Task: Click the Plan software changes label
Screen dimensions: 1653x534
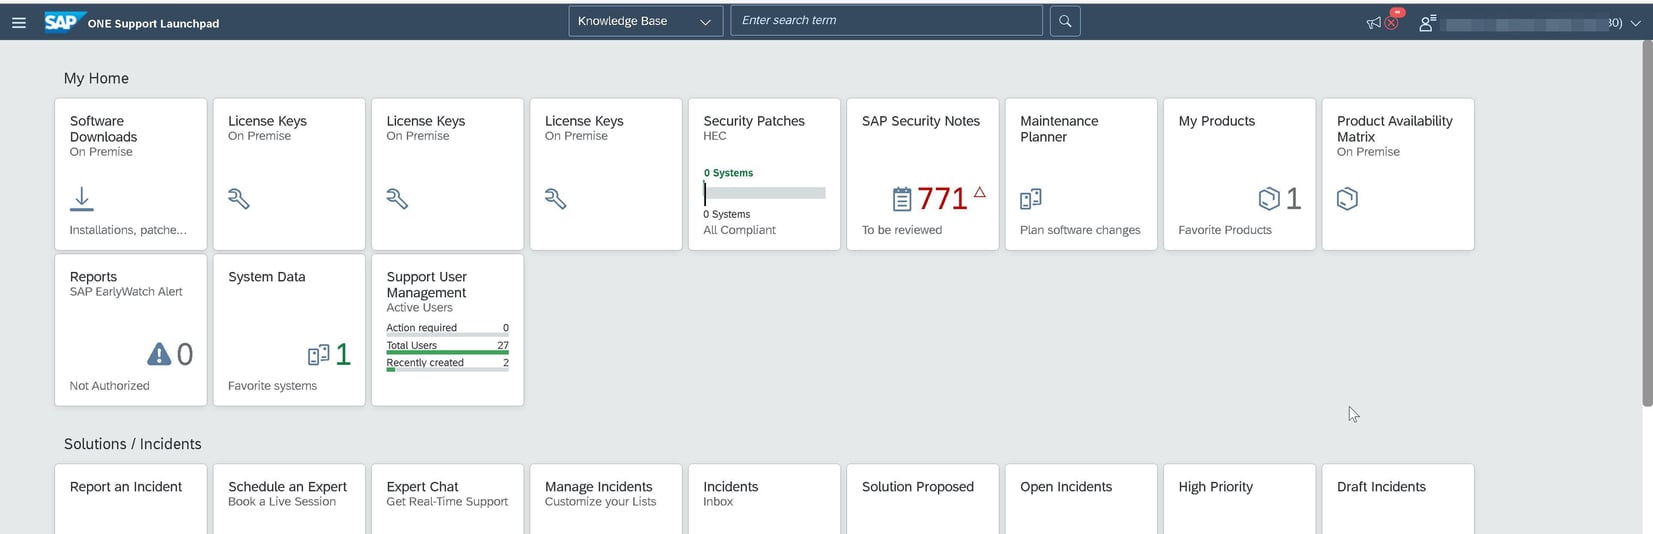Action: coord(1080,230)
